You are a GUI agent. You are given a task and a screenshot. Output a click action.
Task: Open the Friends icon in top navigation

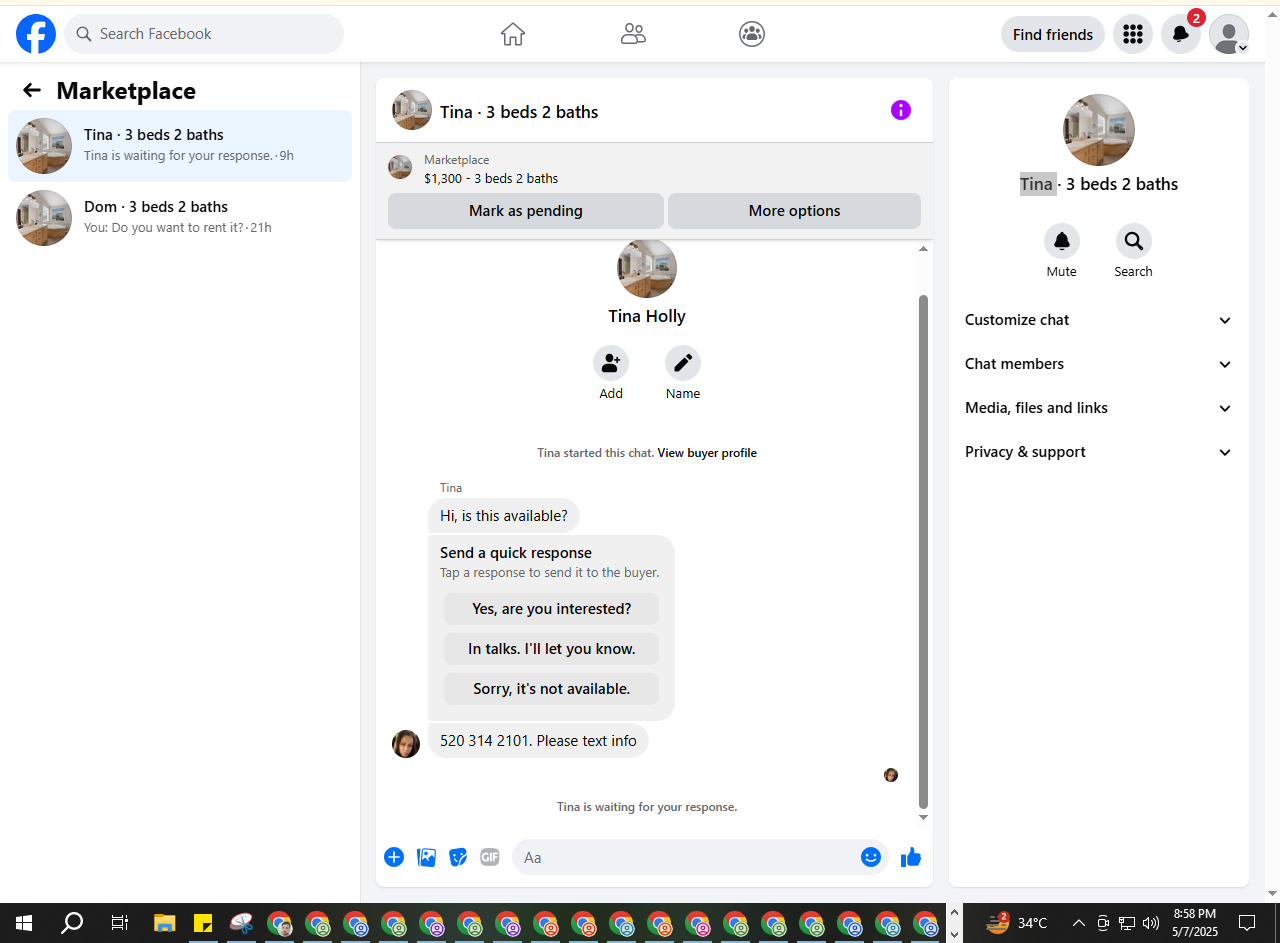[633, 34]
